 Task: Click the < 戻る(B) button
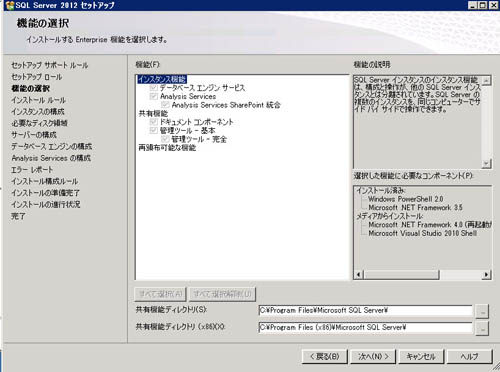click(325, 357)
